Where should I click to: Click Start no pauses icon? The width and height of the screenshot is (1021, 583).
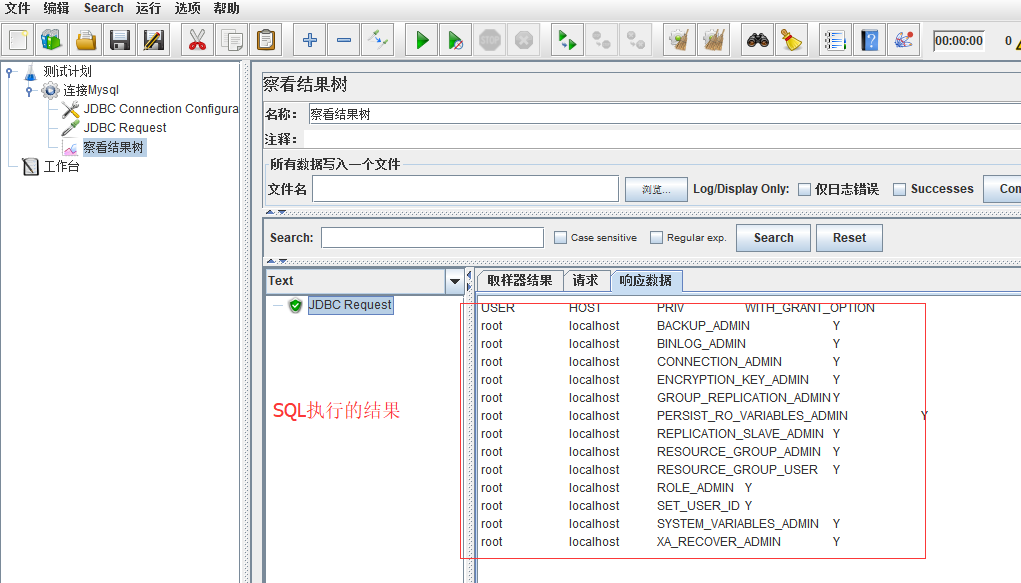coord(456,40)
